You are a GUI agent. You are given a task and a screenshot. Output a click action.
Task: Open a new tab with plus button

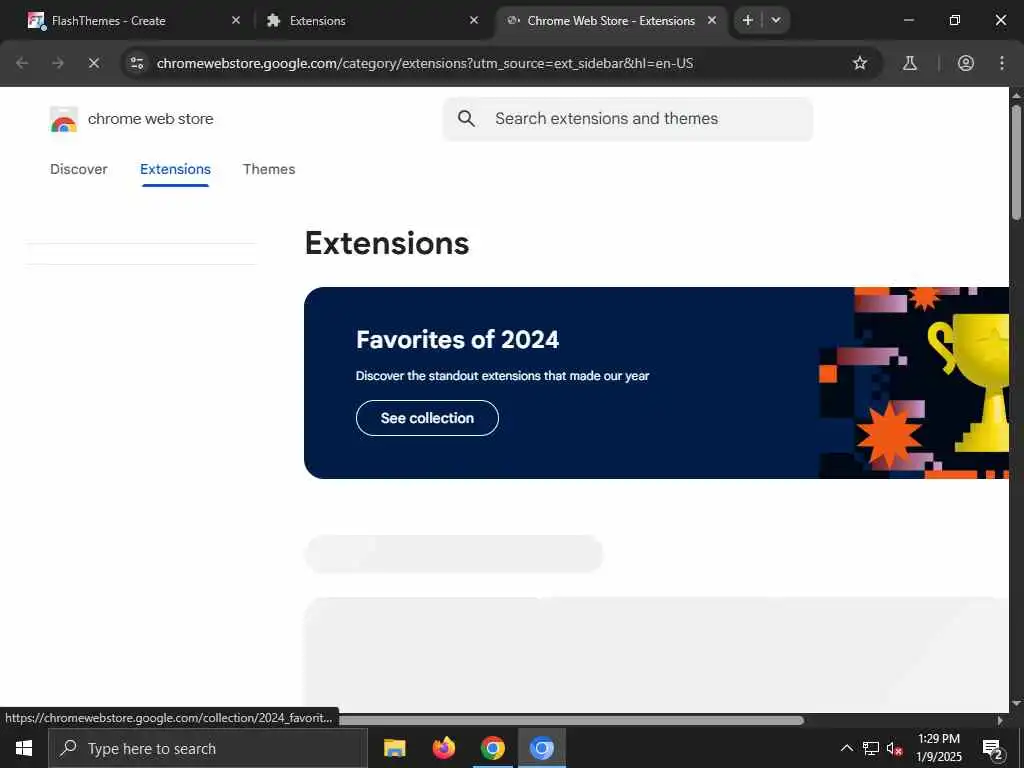[748, 20]
